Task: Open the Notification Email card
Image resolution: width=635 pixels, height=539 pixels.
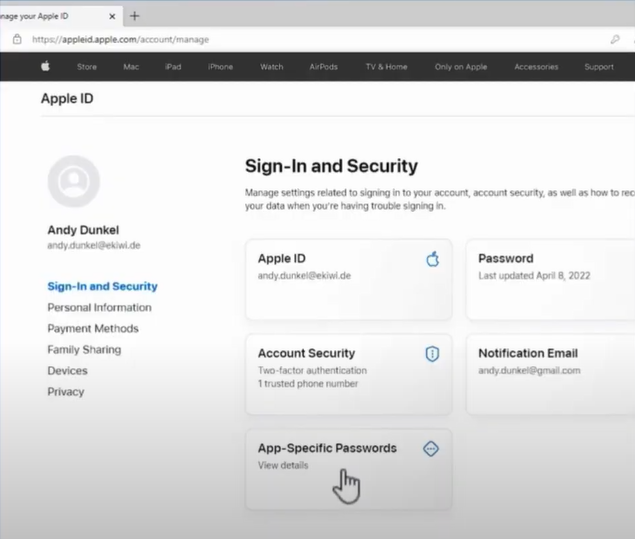Action: tap(550, 374)
